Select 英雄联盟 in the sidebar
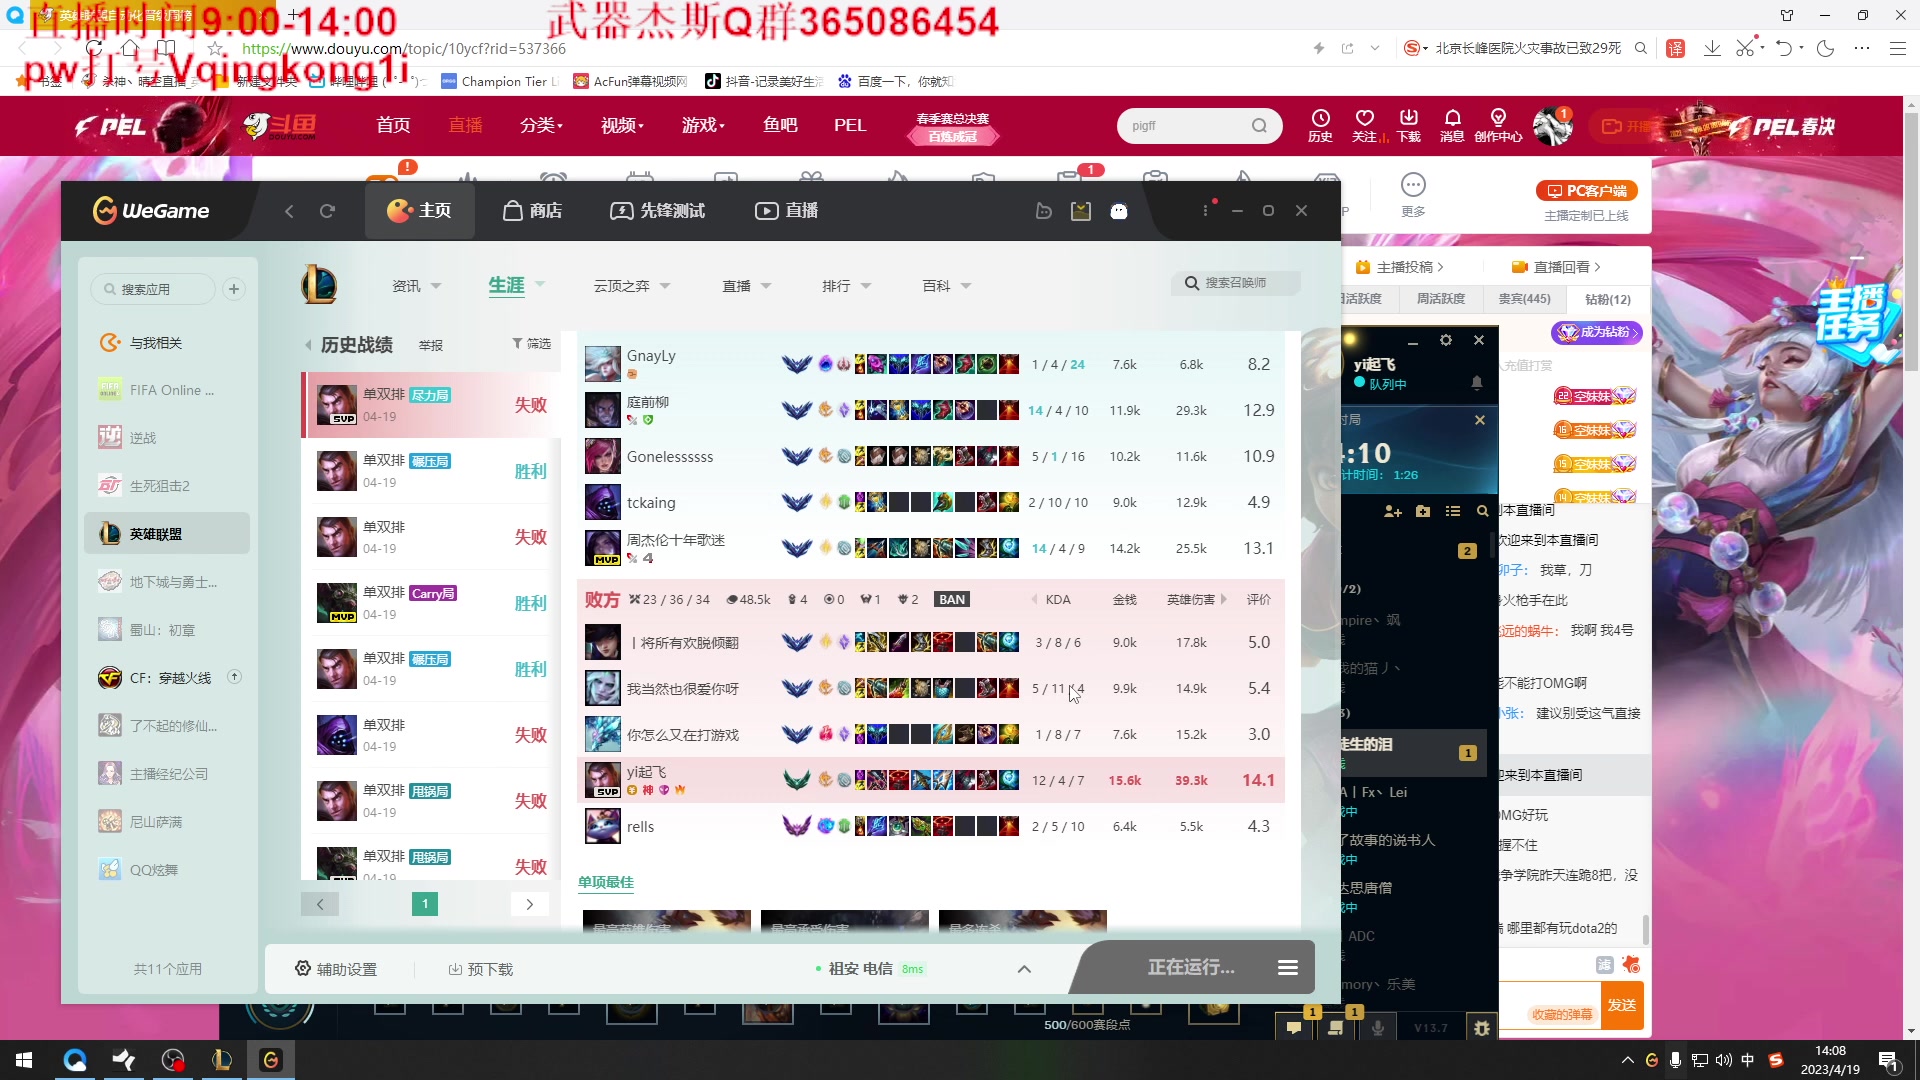The width and height of the screenshot is (1920, 1080). (x=167, y=534)
